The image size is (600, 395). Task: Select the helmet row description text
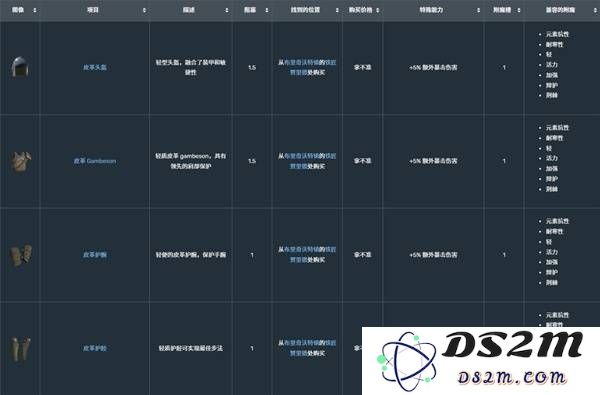191,67
